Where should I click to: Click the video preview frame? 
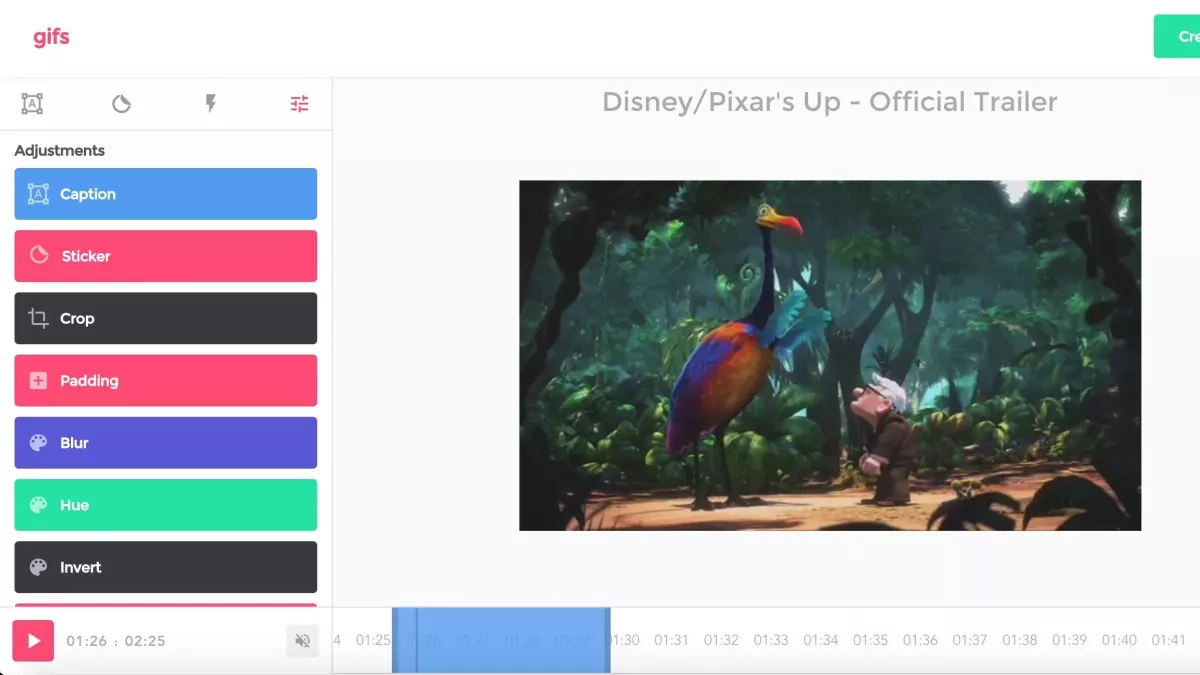point(830,355)
